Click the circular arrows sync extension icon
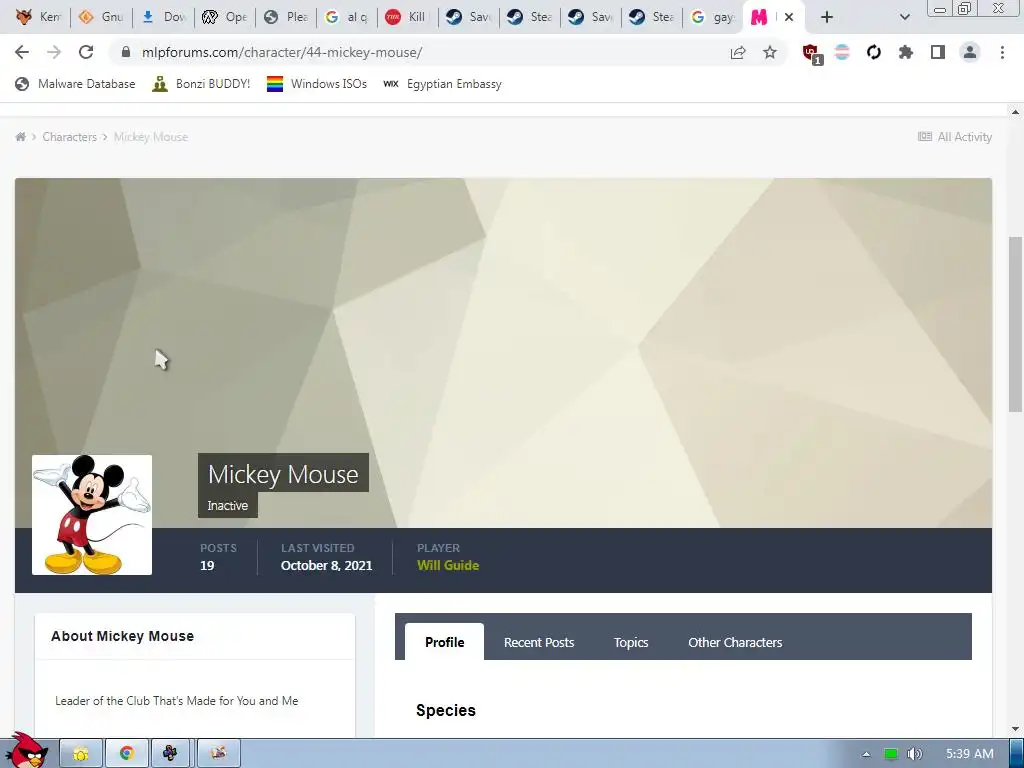1024x768 pixels. [874, 52]
